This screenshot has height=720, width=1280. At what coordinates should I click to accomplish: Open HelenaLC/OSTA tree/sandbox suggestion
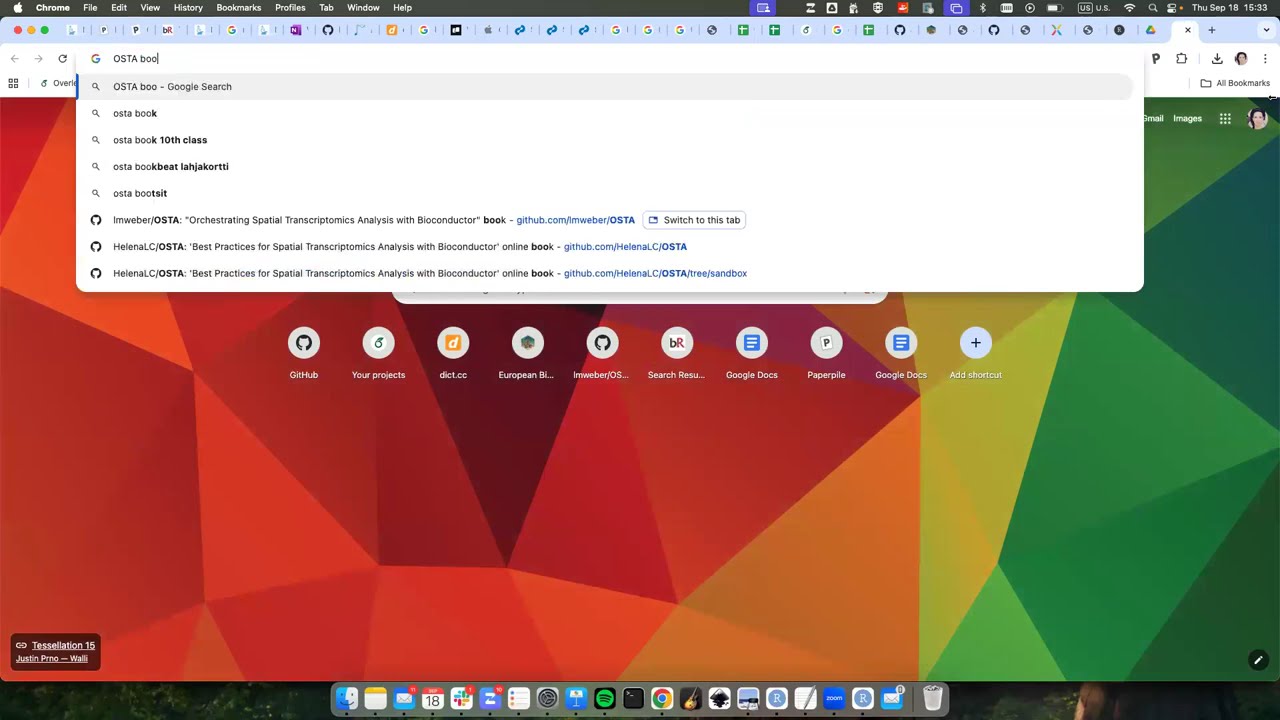(605, 273)
